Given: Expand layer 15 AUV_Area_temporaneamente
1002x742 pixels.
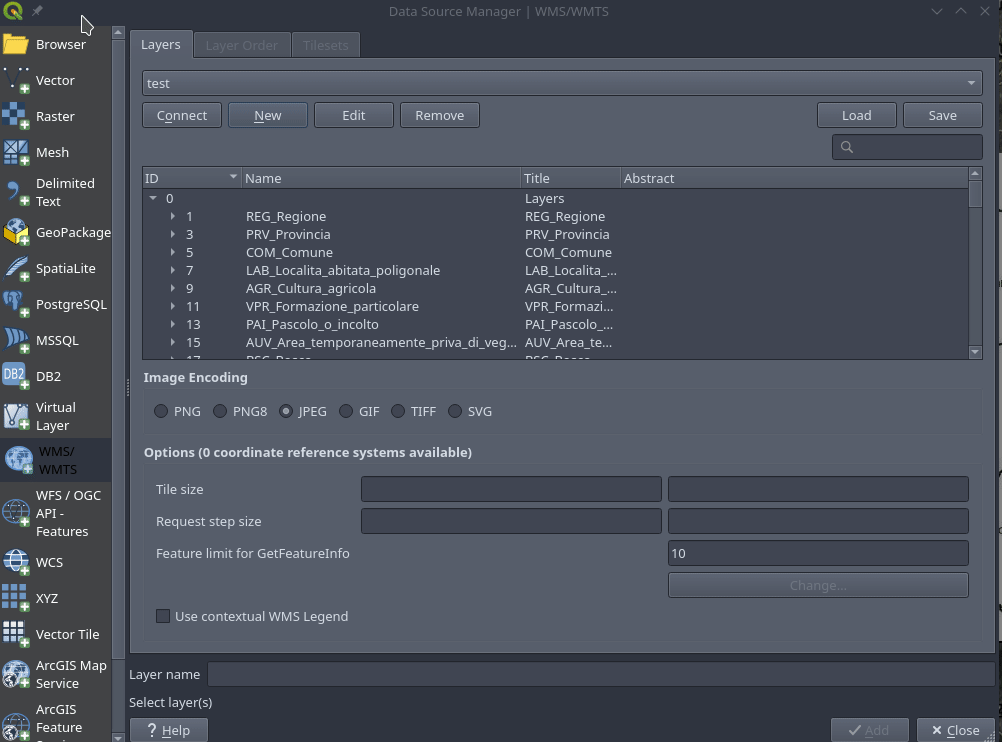Looking at the screenshot, I should tap(173, 342).
